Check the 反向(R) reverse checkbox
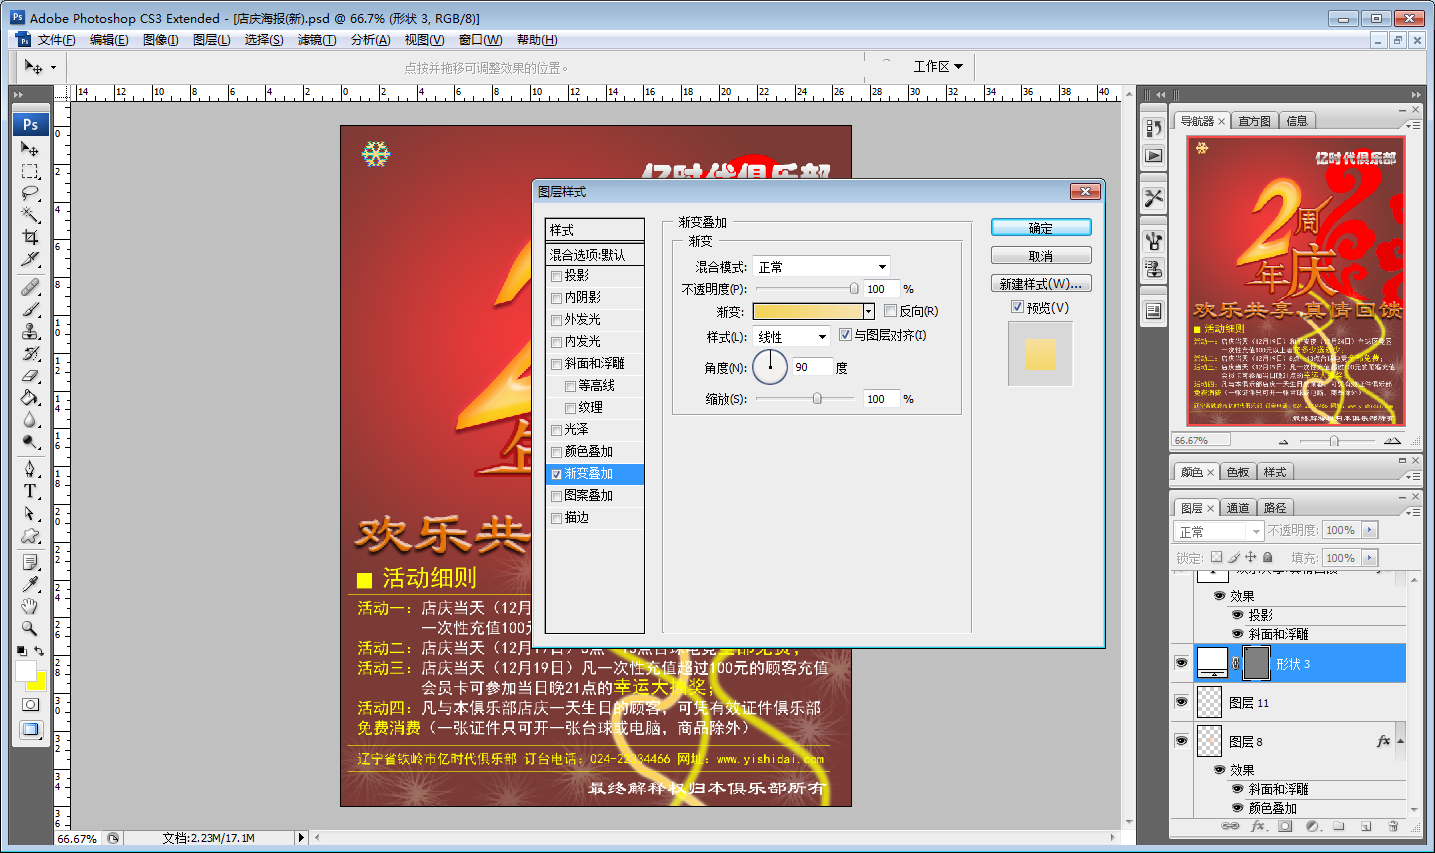This screenshot has height=853, width=1435. [890, 311]
